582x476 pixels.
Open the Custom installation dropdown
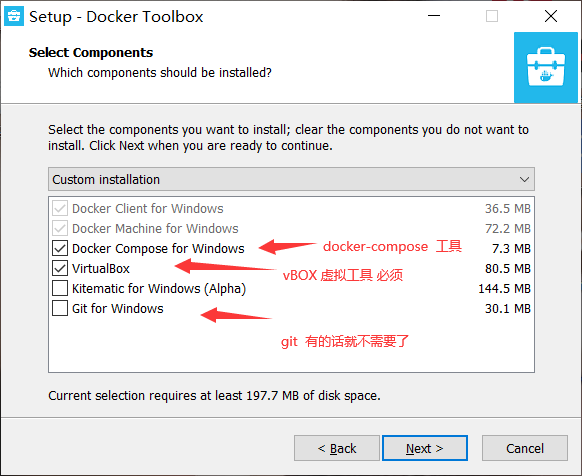[291, 179]
